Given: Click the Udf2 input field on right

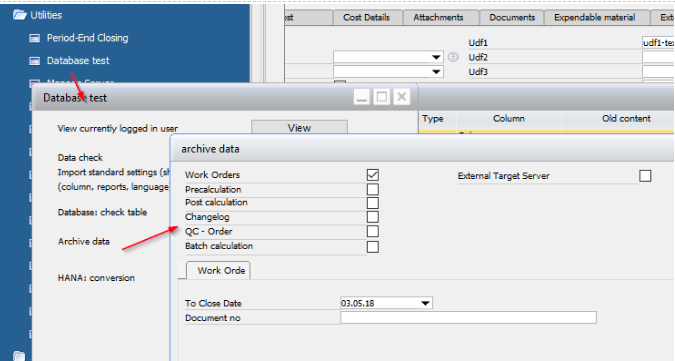Looking at the screenshot, I should pos(658,57).
